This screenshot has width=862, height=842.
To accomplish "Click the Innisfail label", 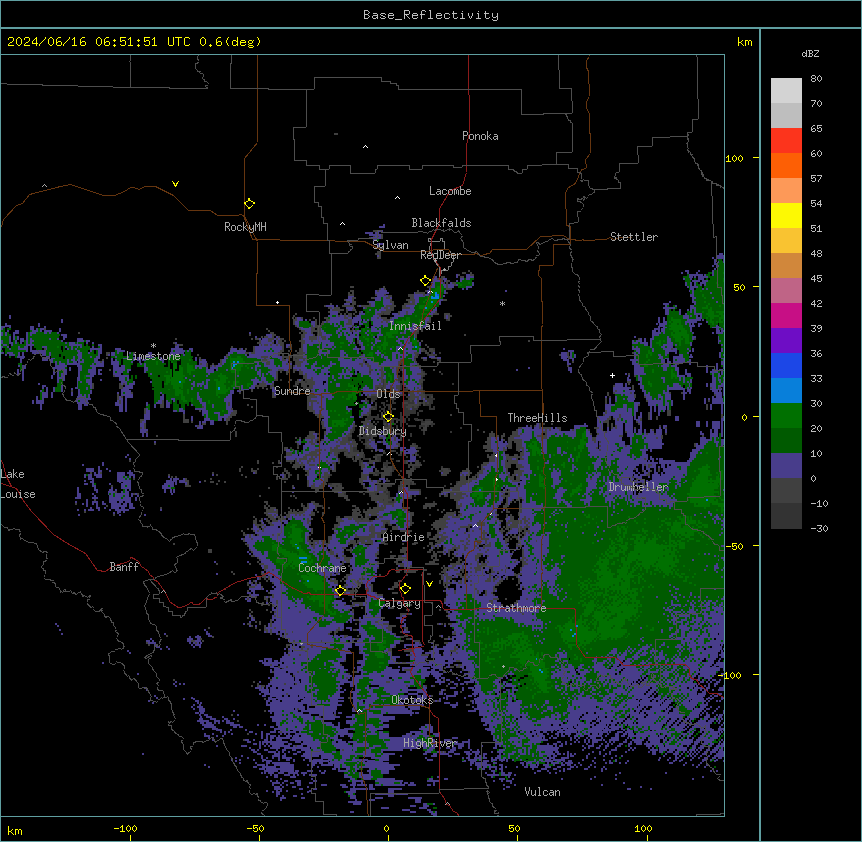I will [415, 326].
